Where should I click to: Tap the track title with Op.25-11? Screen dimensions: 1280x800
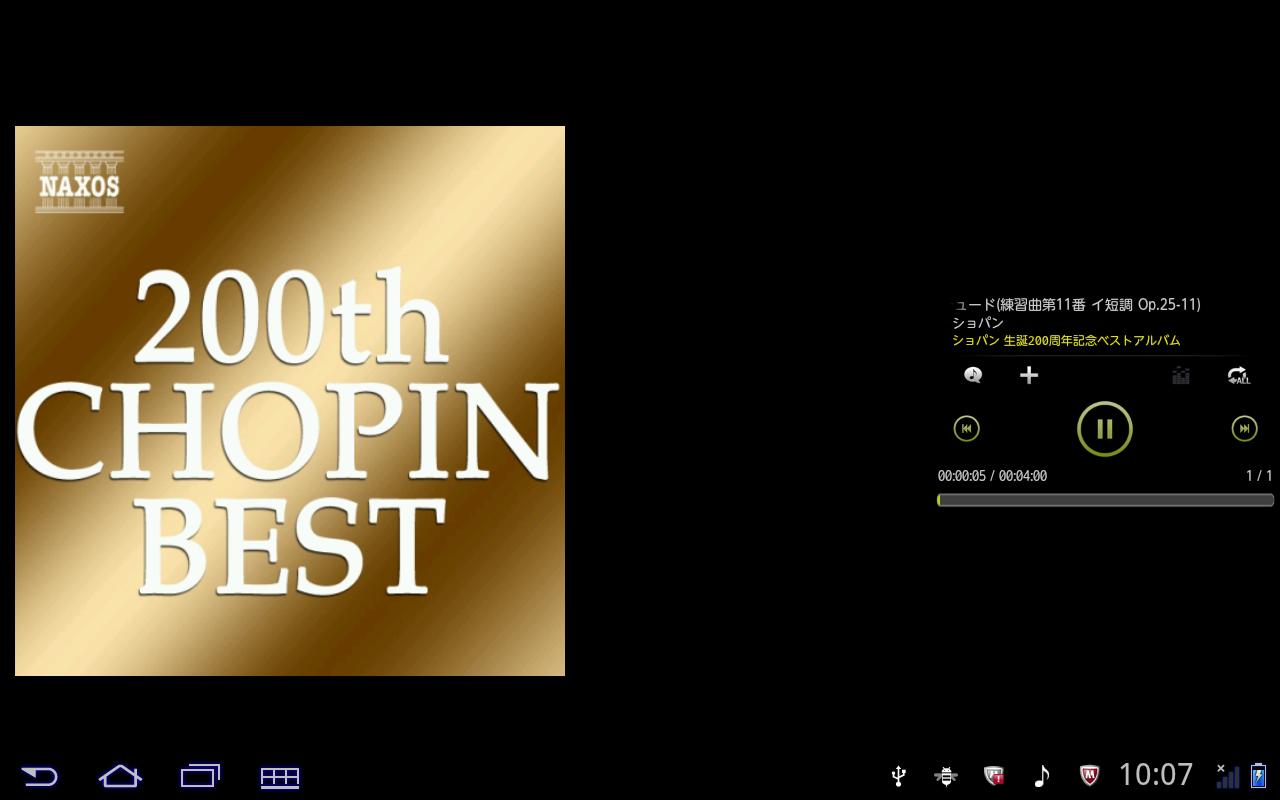tap(1076, 304)
